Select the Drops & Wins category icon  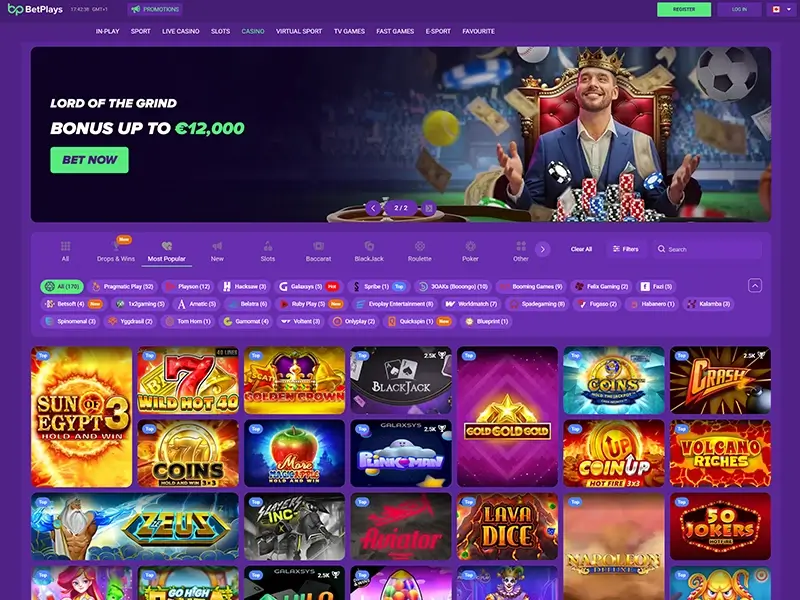pos(116,246)
